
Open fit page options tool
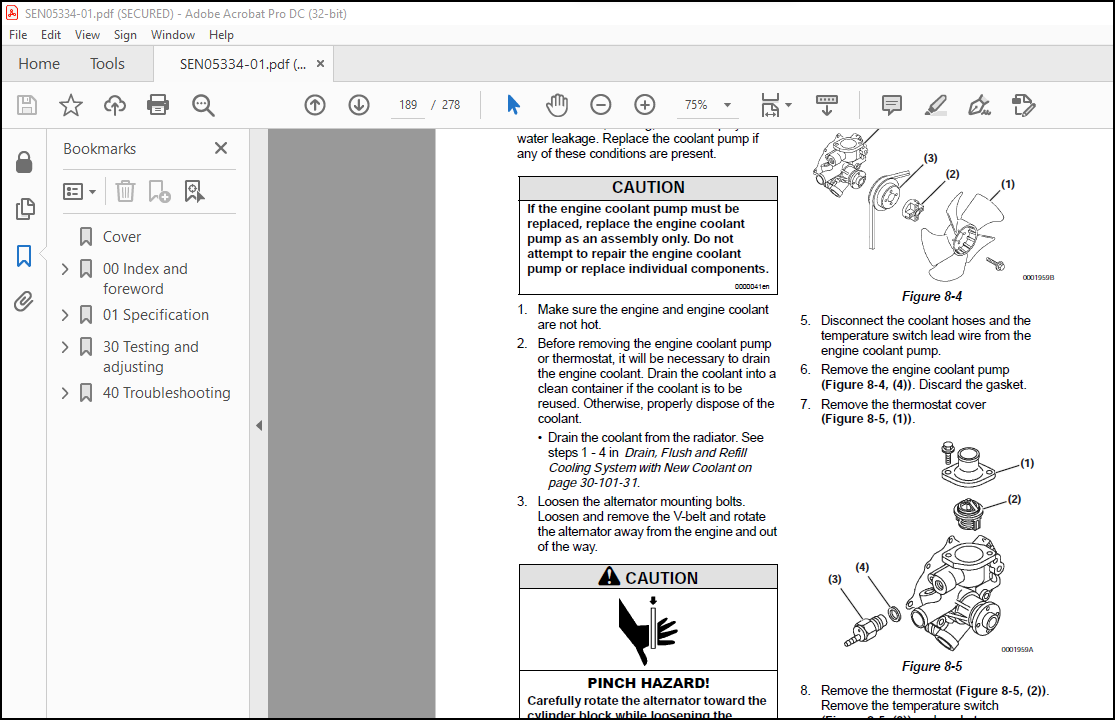[x=770, y=105]
